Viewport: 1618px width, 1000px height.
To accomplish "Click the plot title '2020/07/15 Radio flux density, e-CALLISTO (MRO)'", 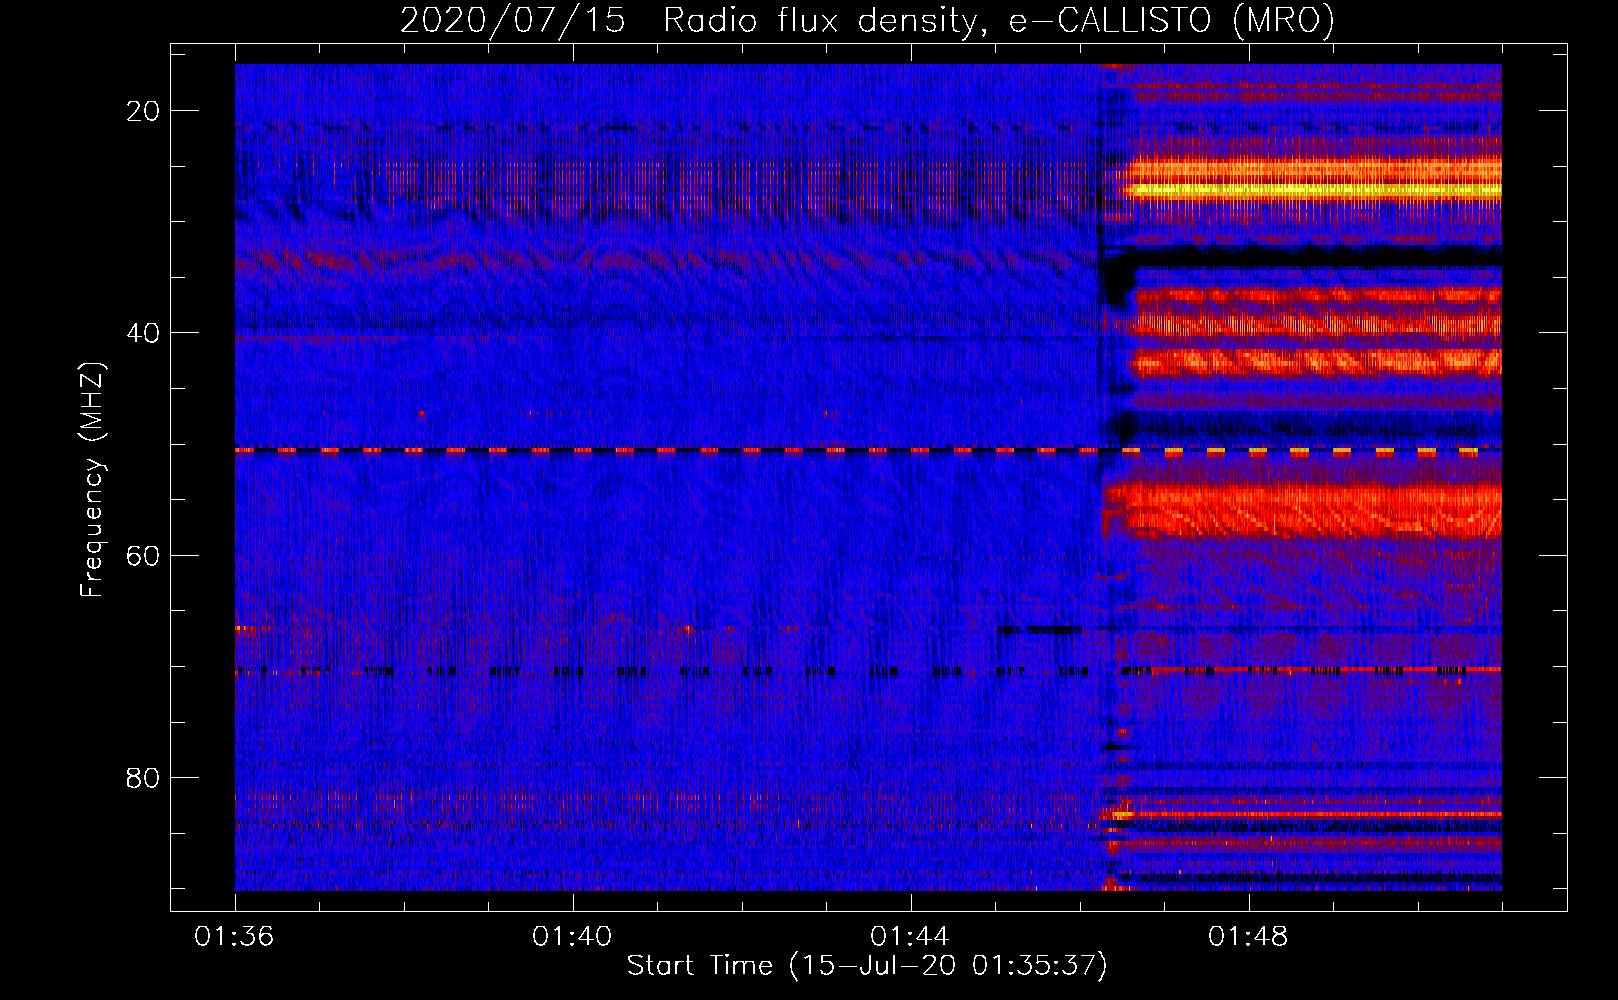I will [x=867, y=20].
